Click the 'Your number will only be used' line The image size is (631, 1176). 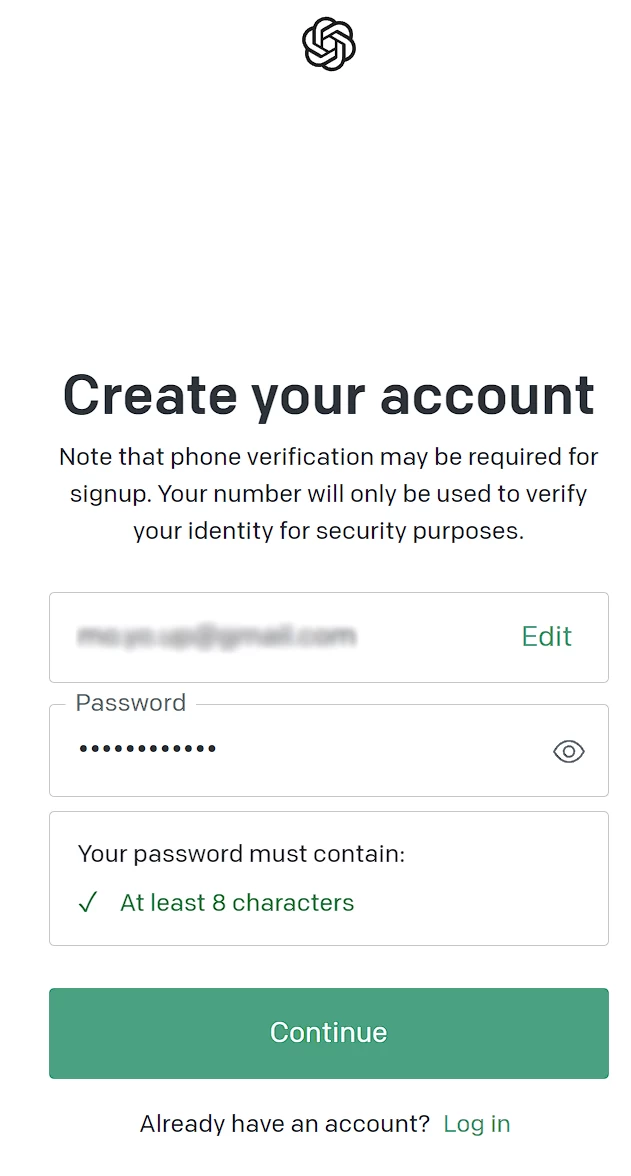[x=329, y=494]
